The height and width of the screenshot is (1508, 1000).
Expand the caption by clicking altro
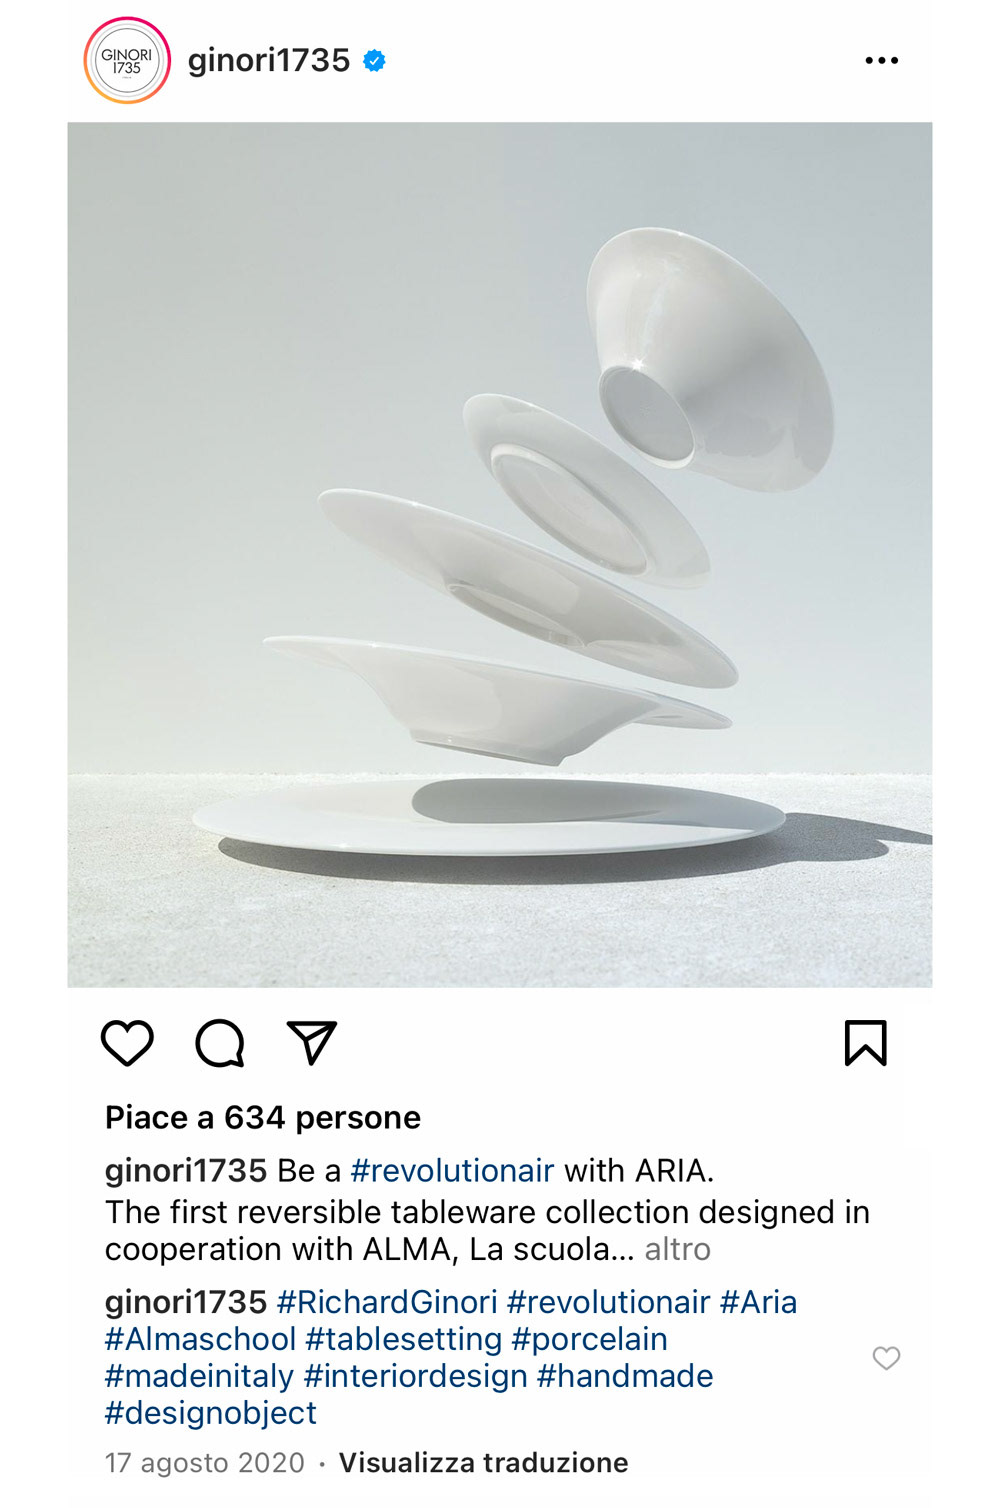point(677,1249)
